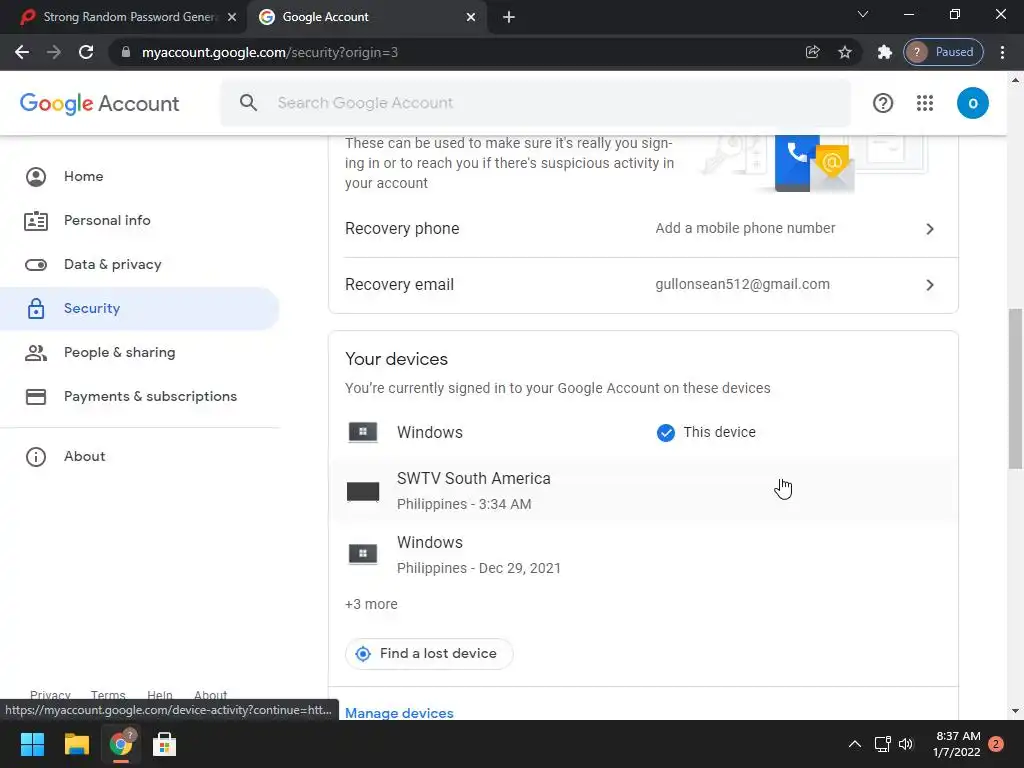1024x768 pixels.
Task: Open the SWTV South America device row
Action: 643,491
